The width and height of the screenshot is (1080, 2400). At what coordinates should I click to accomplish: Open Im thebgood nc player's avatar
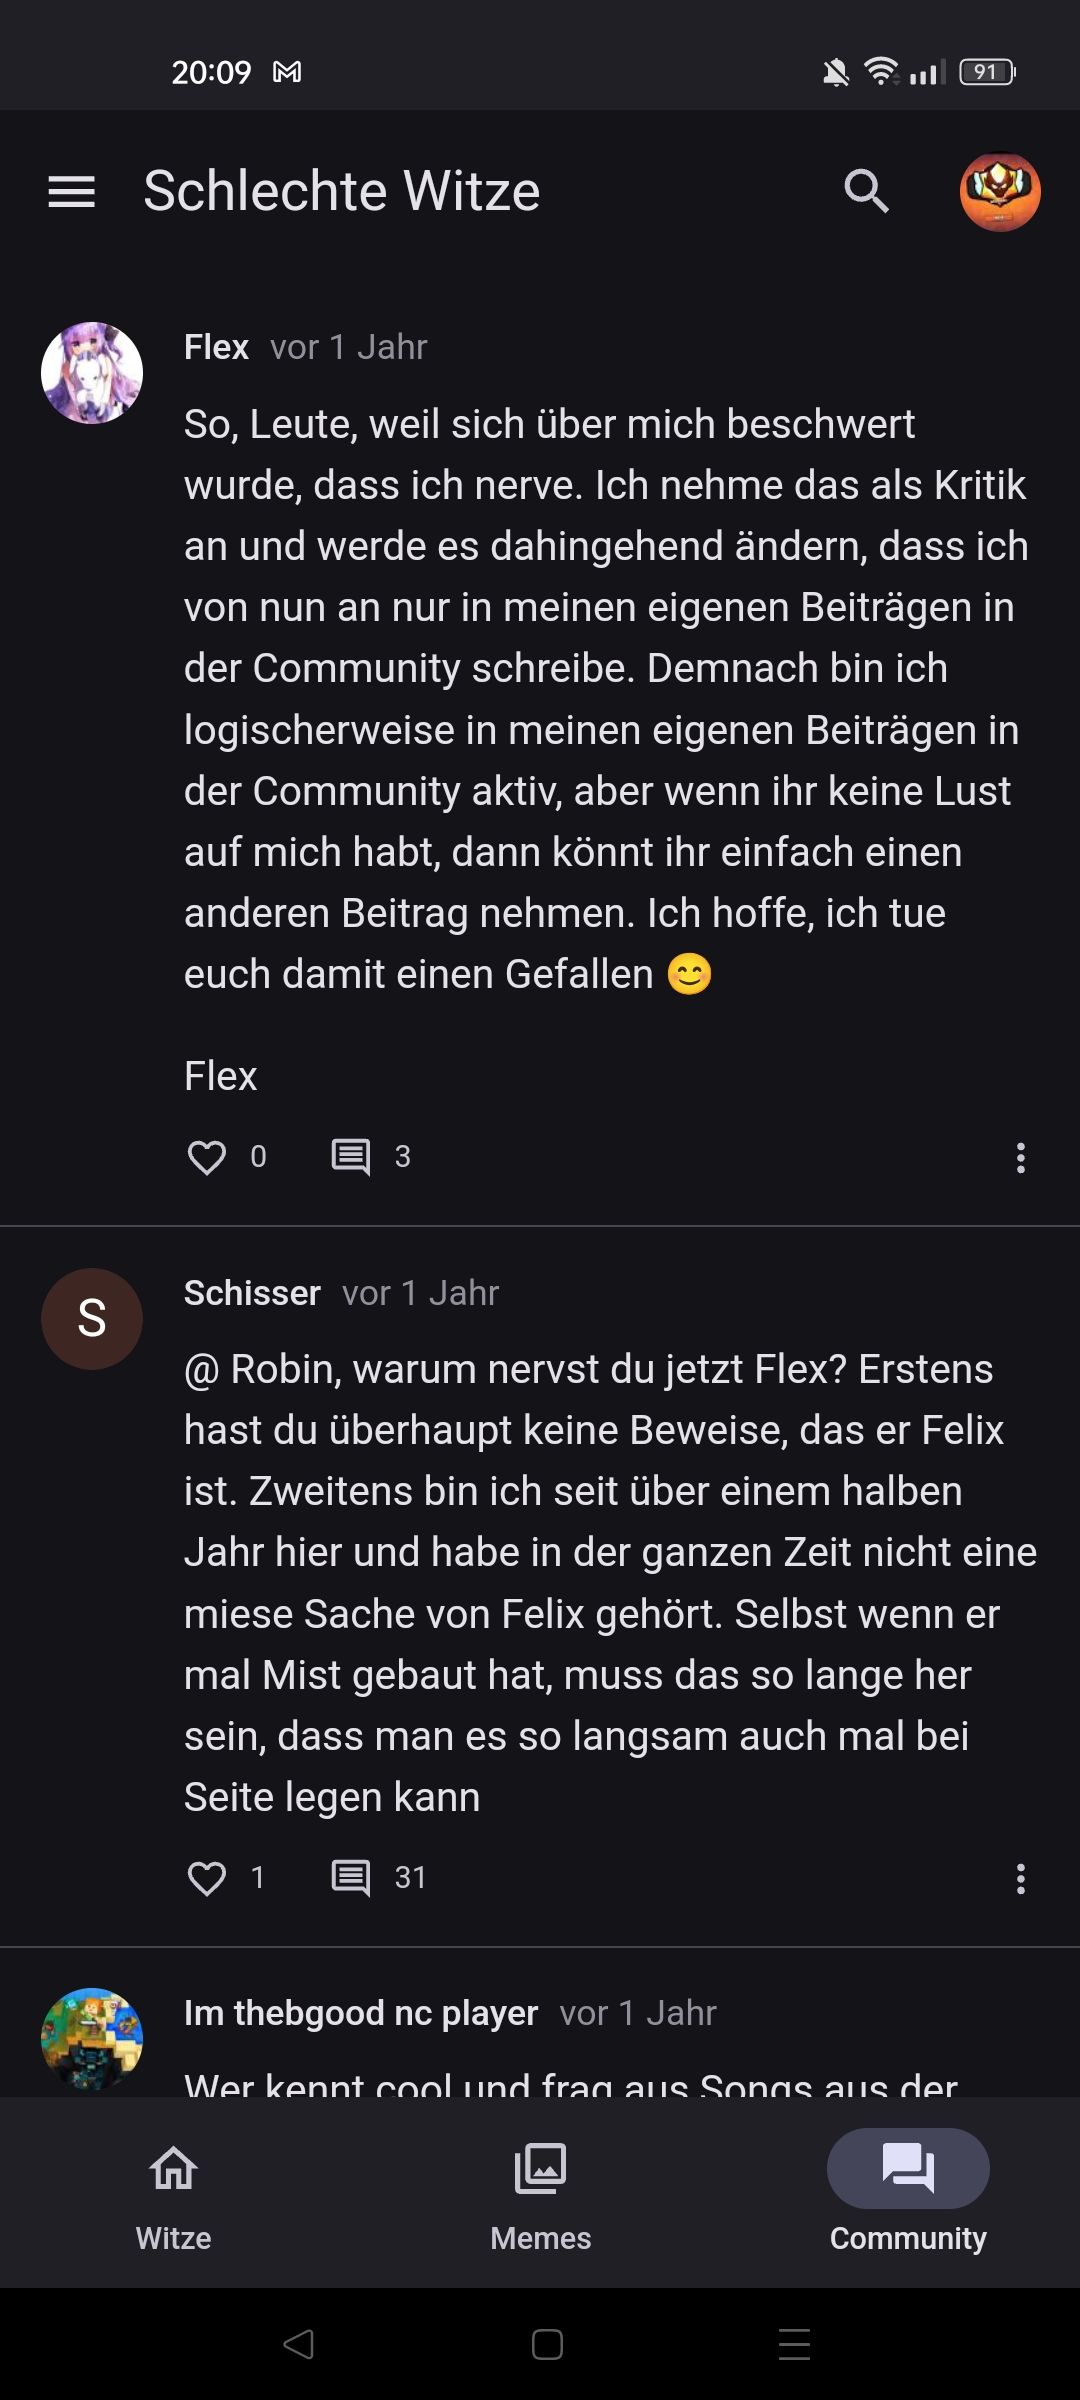[92, 2038]
